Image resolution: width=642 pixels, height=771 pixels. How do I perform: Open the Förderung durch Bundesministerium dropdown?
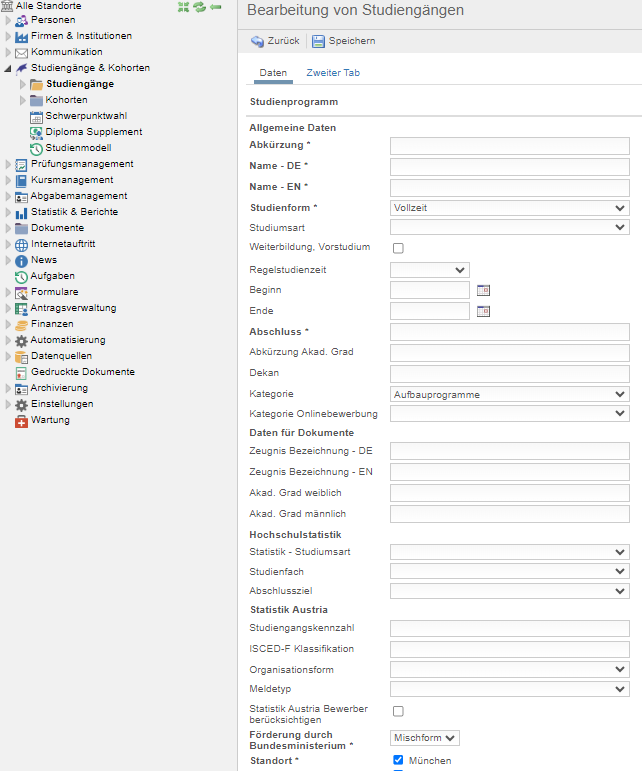(x=425, y=738)
